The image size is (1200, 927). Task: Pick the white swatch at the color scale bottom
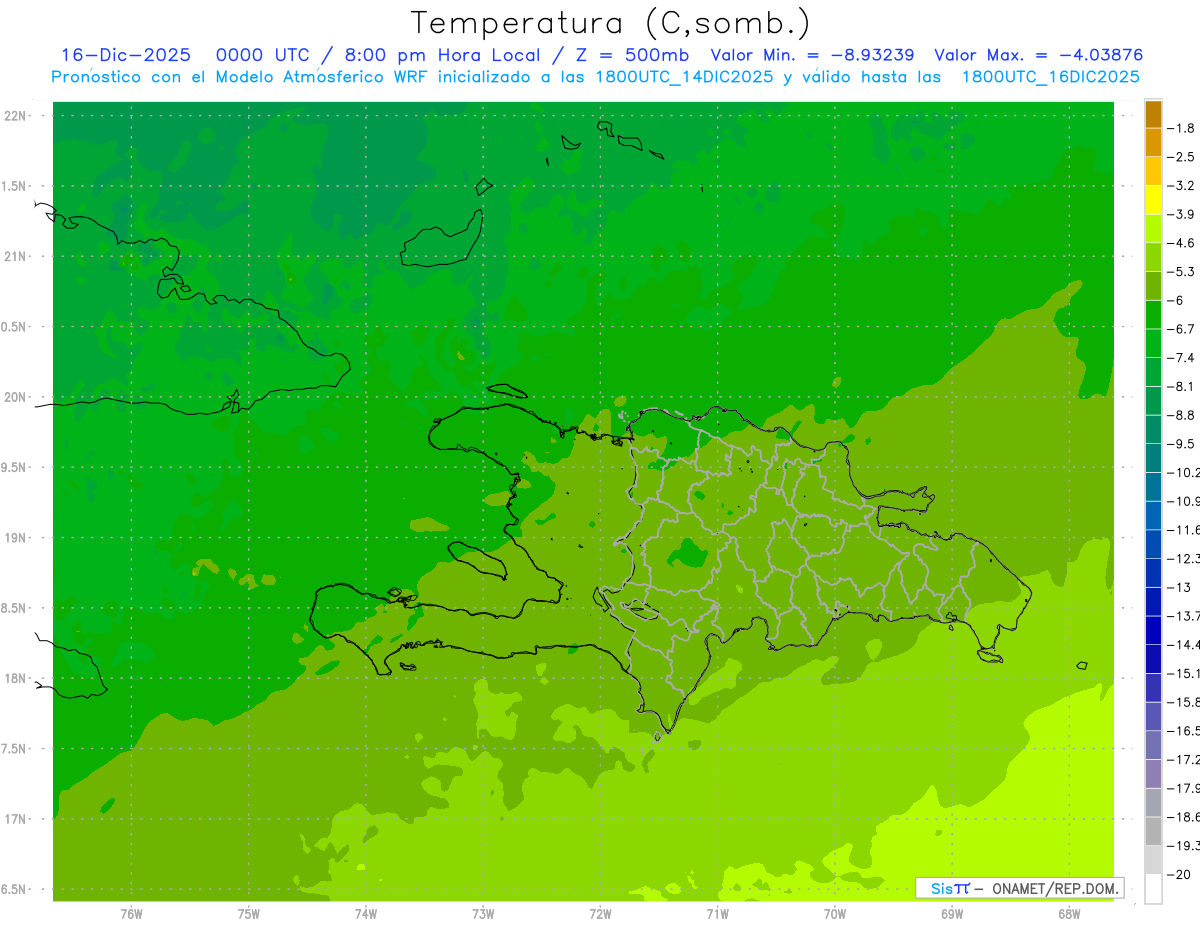pos(1153,889)
